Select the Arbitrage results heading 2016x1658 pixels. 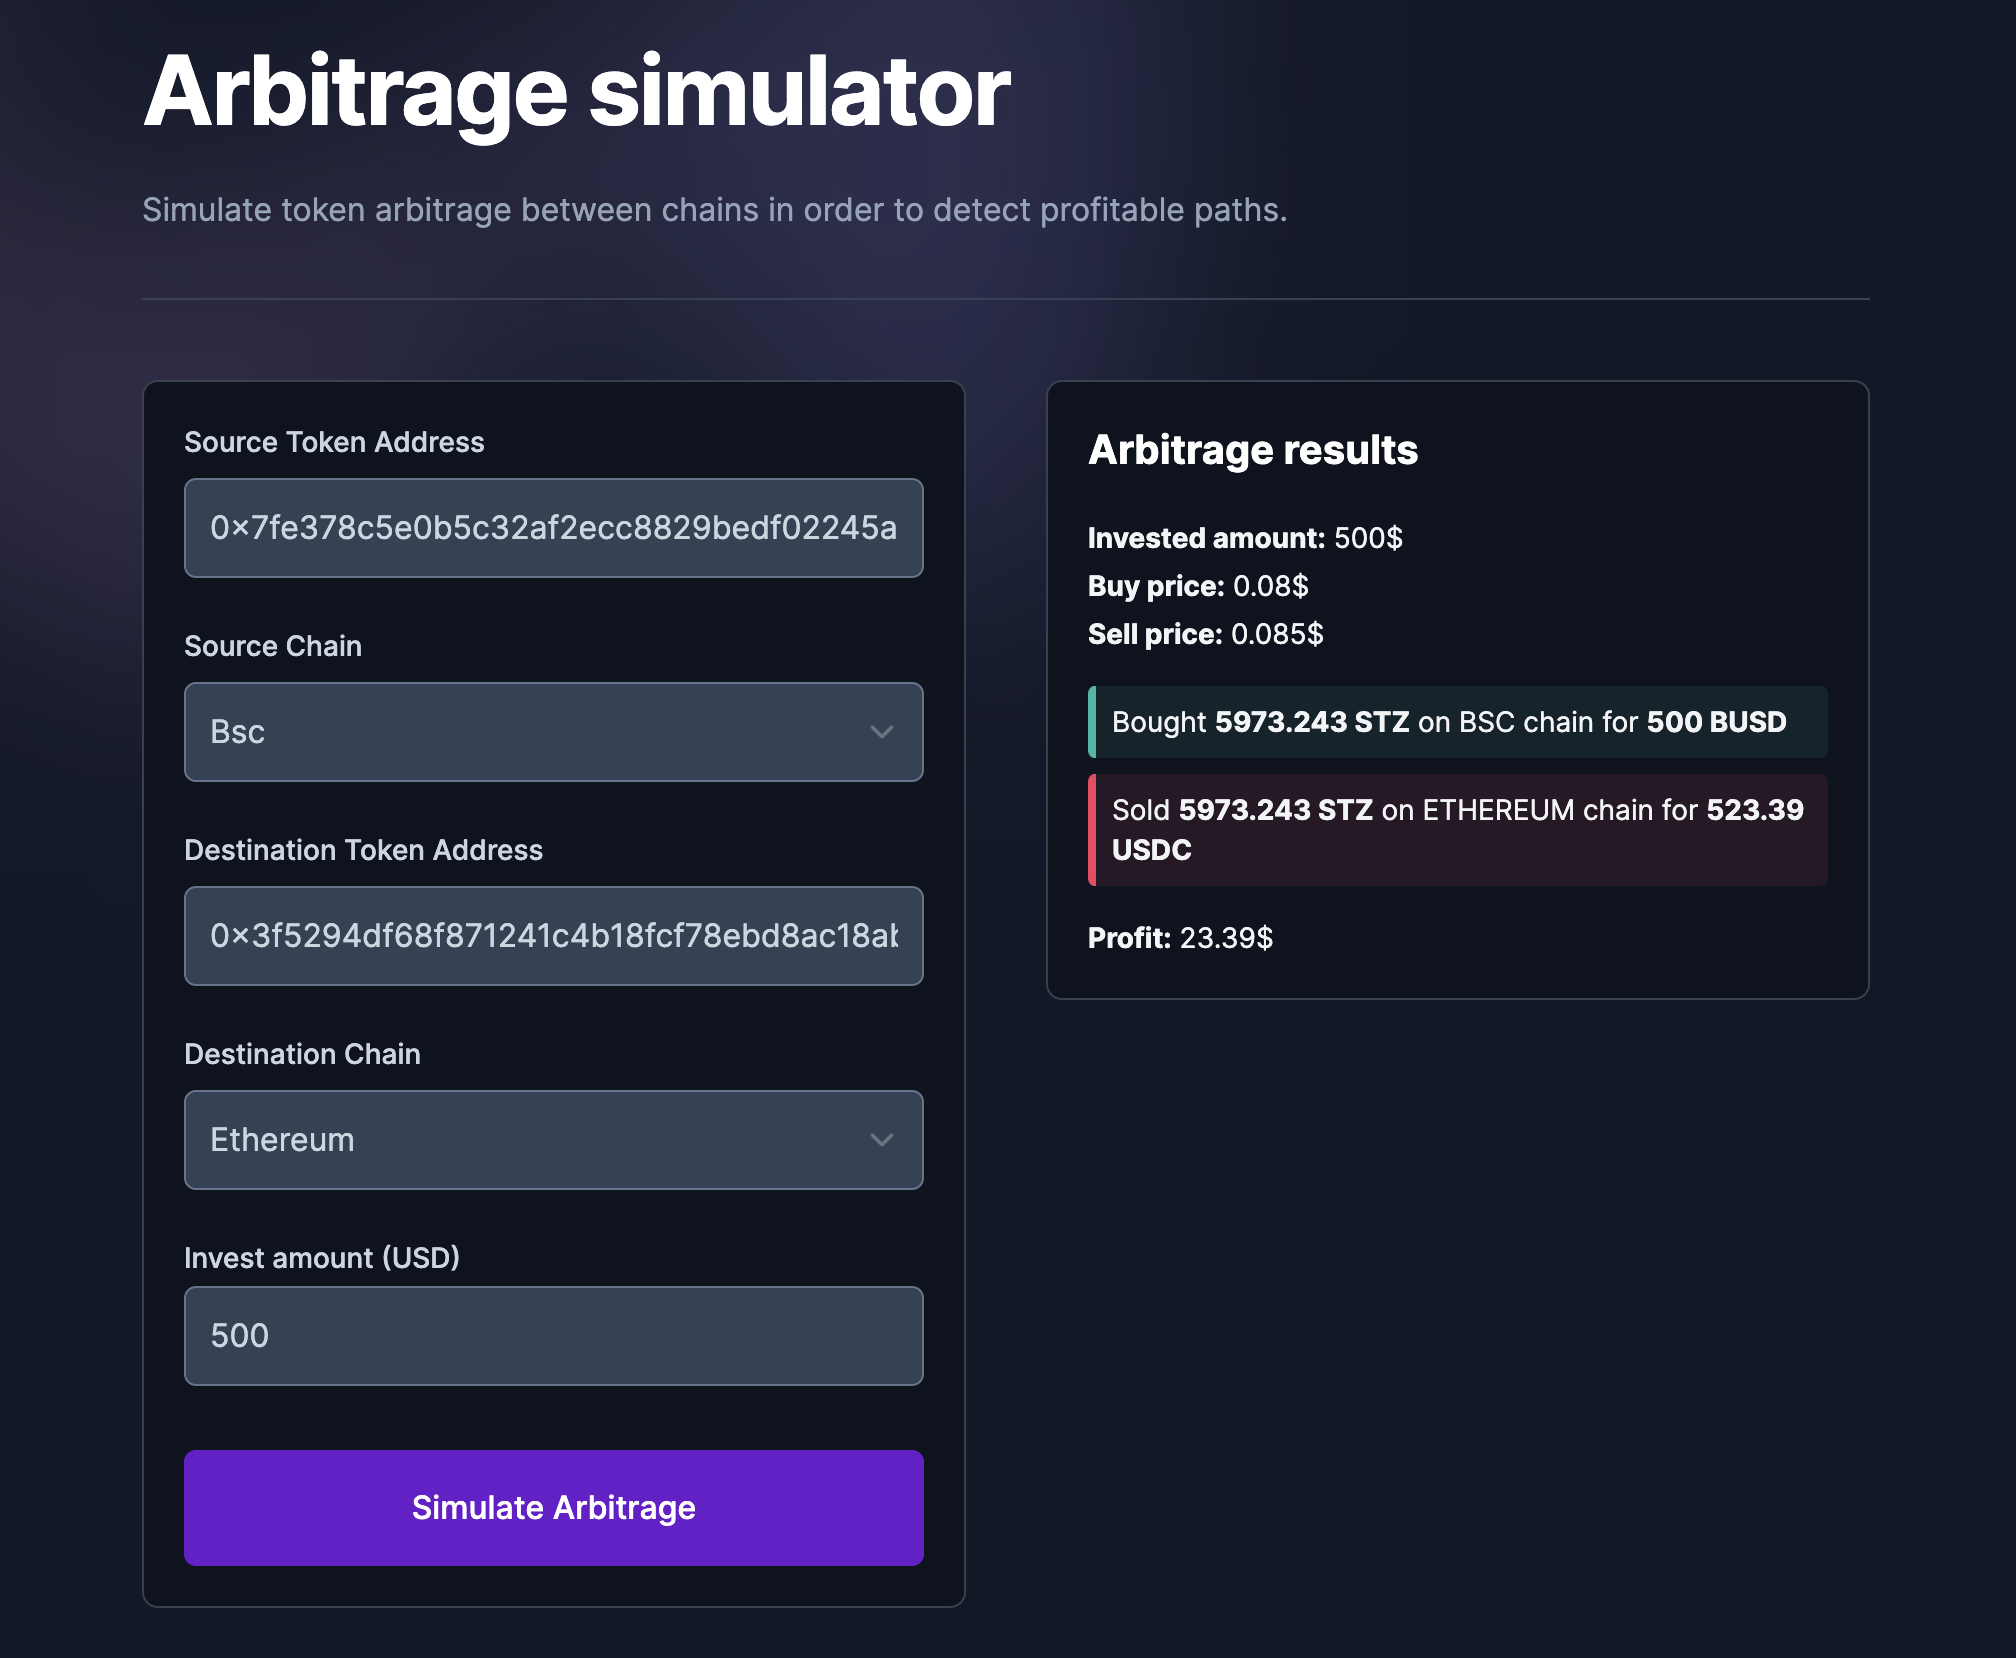[1252, 450]
